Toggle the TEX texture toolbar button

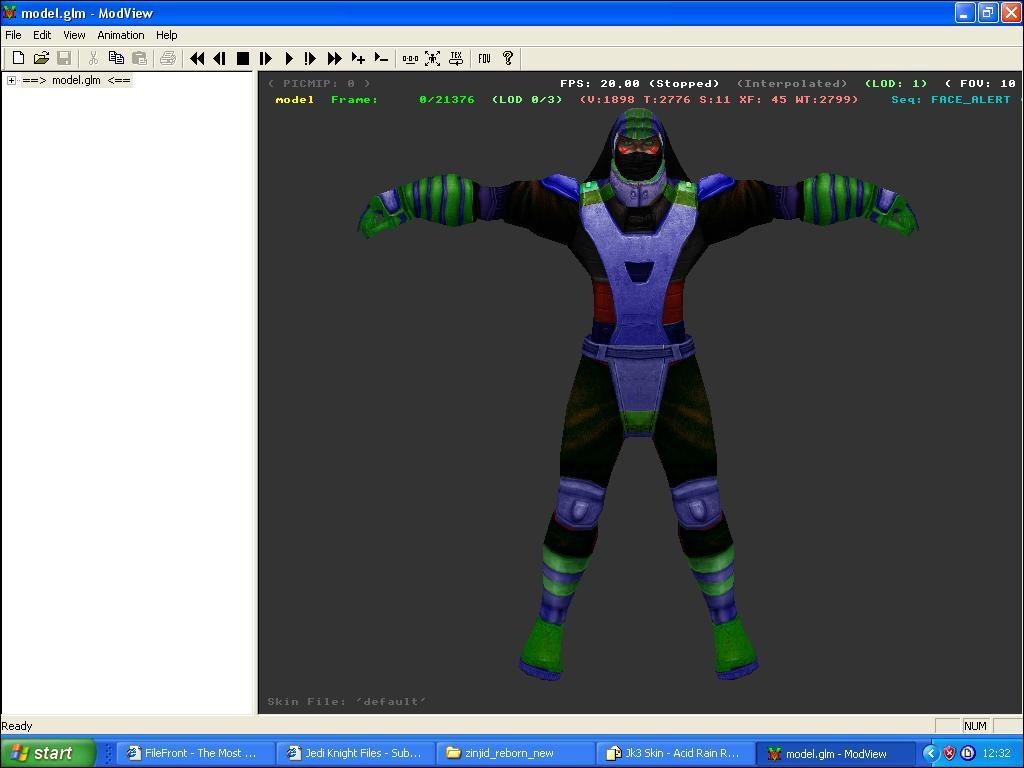tap(456, 59)
